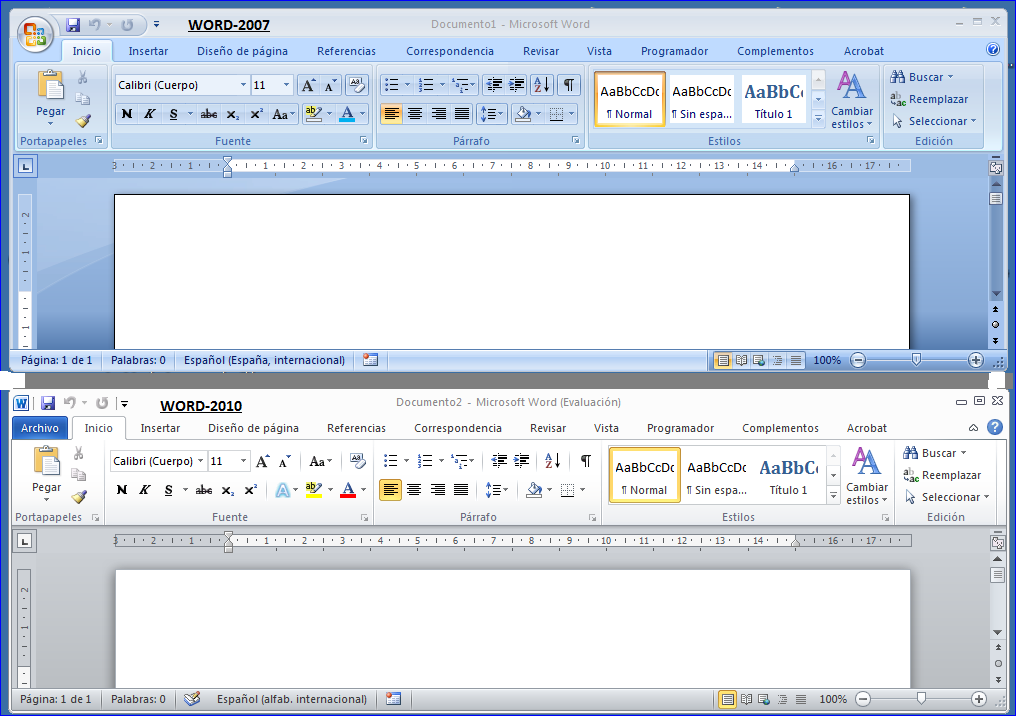Image resolution: width=1016 pixels, height=716 pixels.
Task: Open Diseño de página tab in Word 2010
Action: pyautogui.click(x=253, y=428)
